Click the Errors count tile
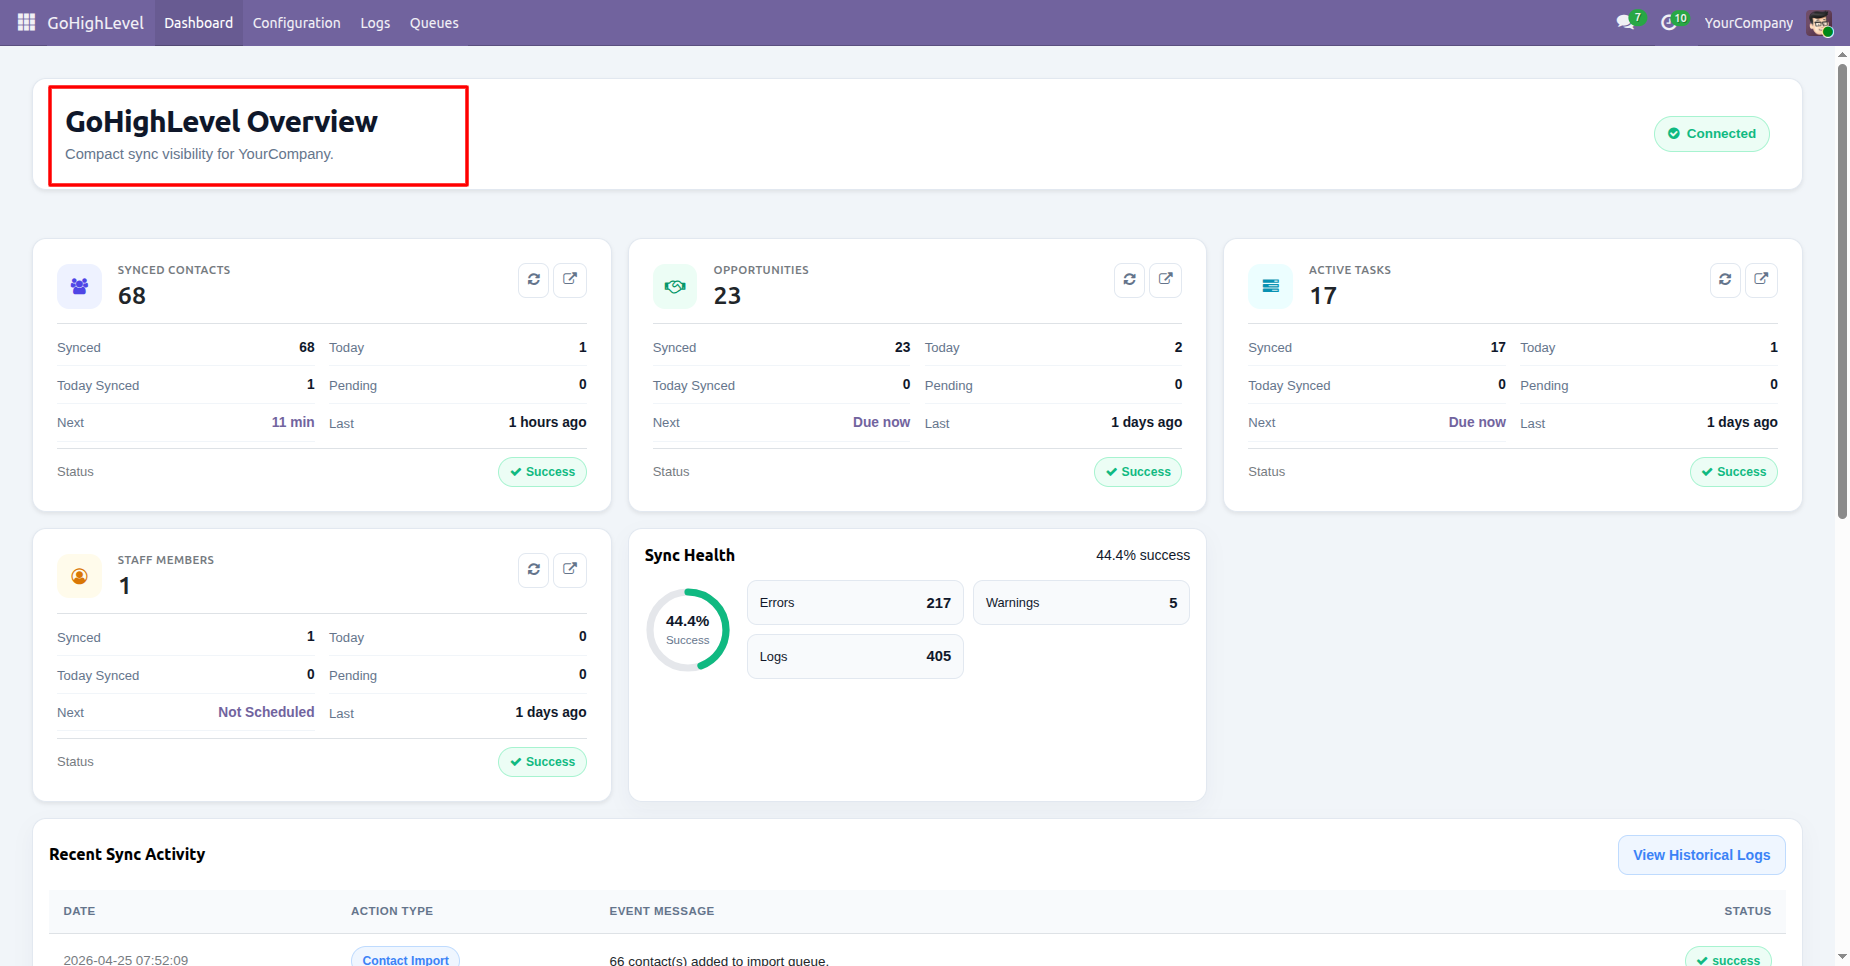The height and width of the screenshot is (966, 1850). [855, 603]
